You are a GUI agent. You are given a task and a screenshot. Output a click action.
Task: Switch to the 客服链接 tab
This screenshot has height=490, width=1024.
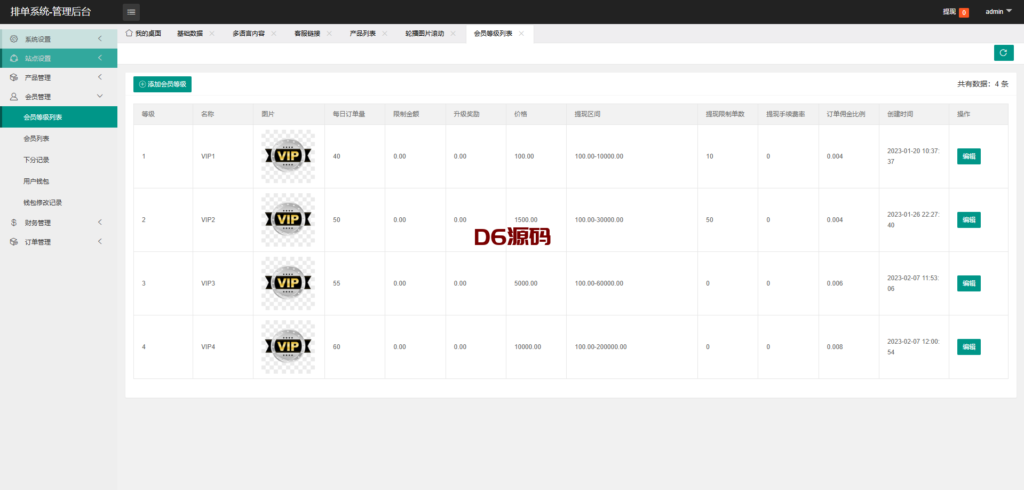point(307,33)
